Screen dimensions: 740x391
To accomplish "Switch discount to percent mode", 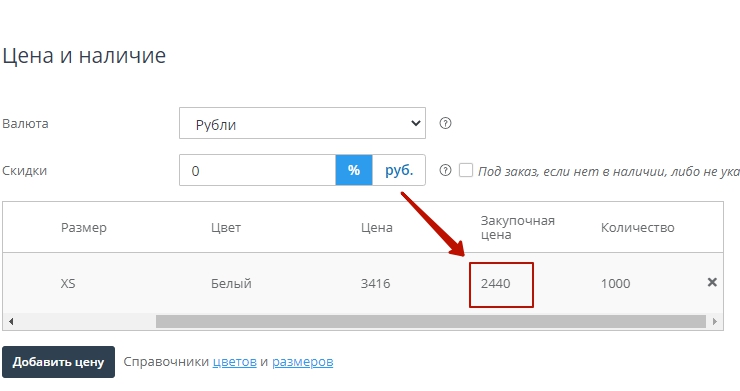I will tap(354, 170).
